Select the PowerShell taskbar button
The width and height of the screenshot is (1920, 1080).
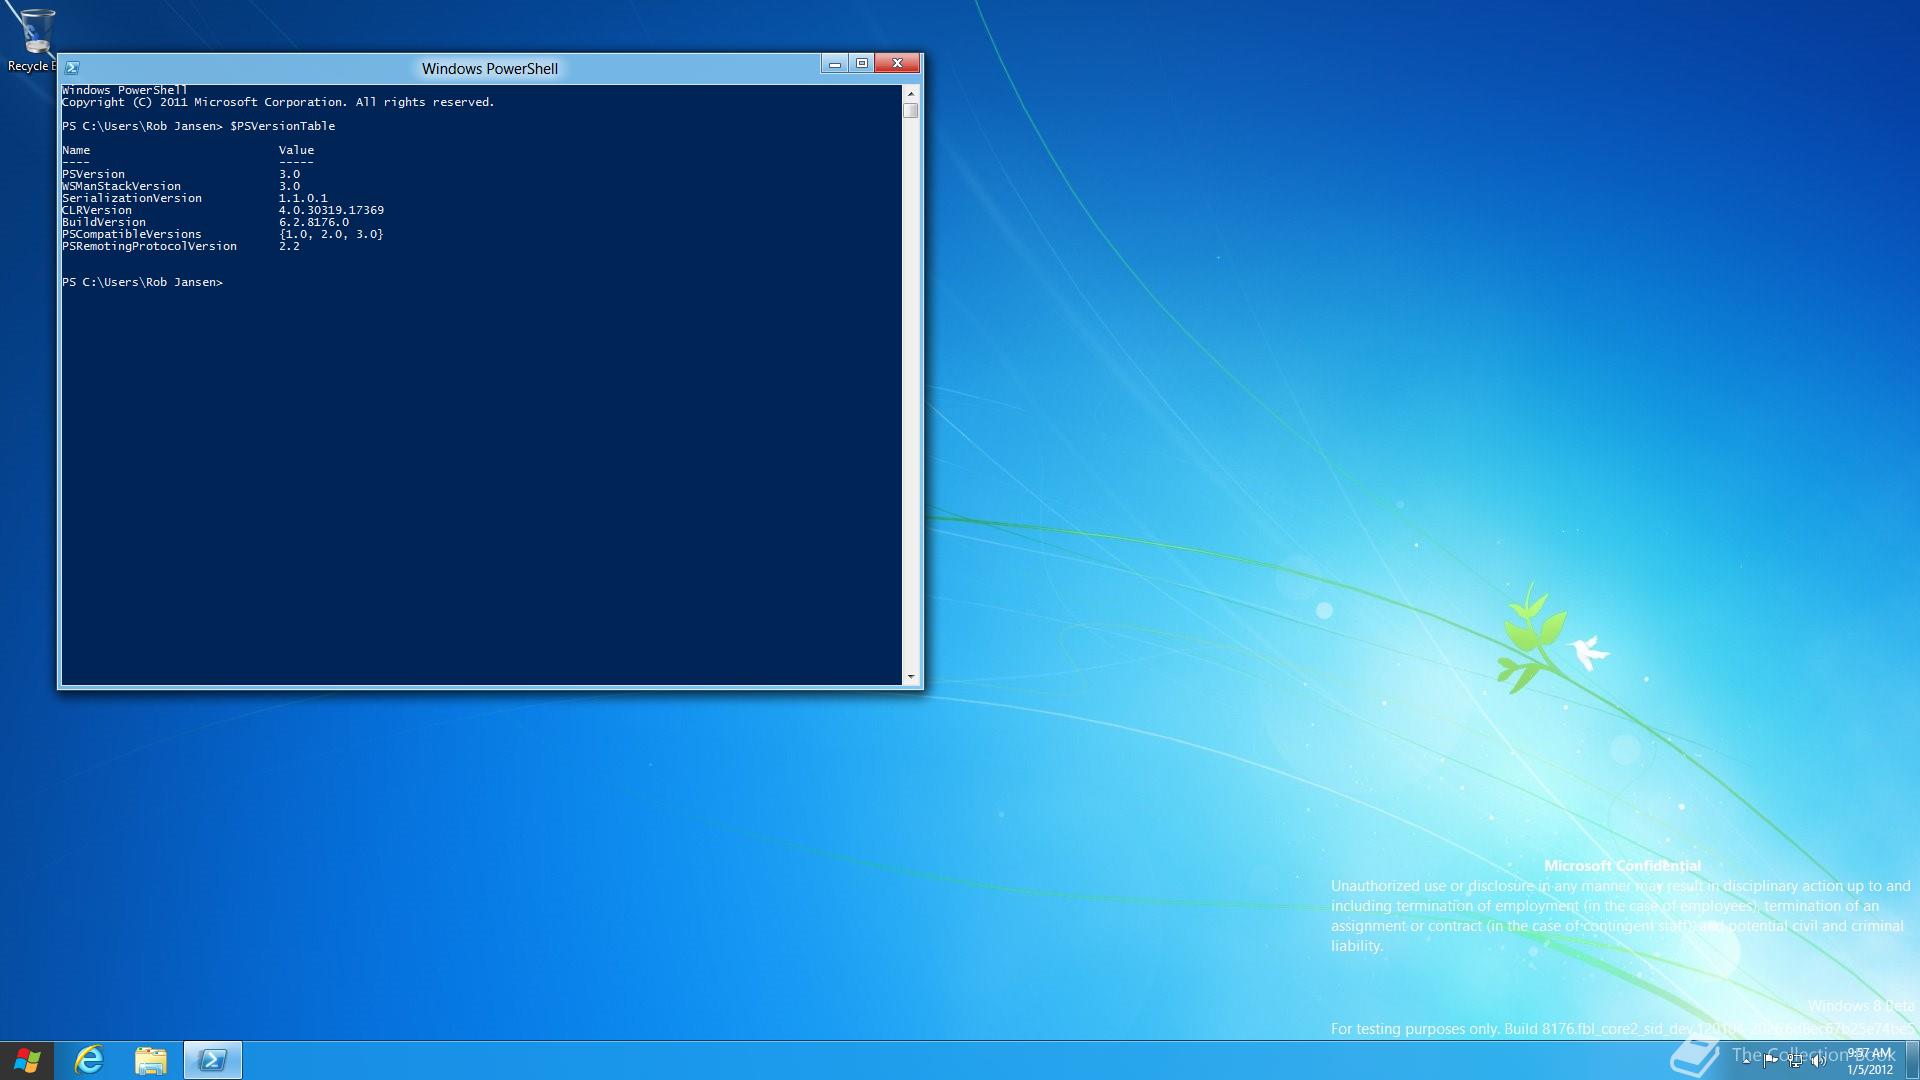pyautogui.click(x=212, y=1060)
